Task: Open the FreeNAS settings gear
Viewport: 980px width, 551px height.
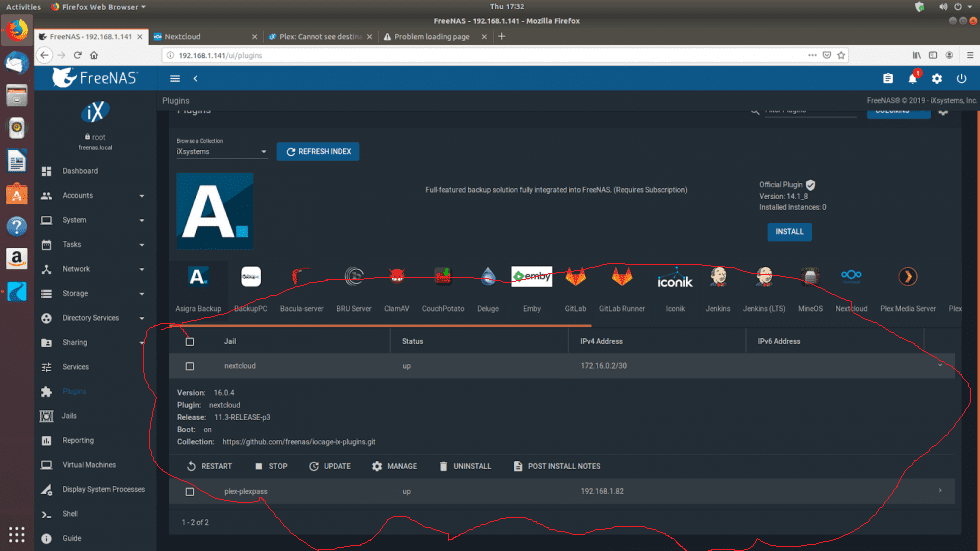Action: click(x=936, y=79)
